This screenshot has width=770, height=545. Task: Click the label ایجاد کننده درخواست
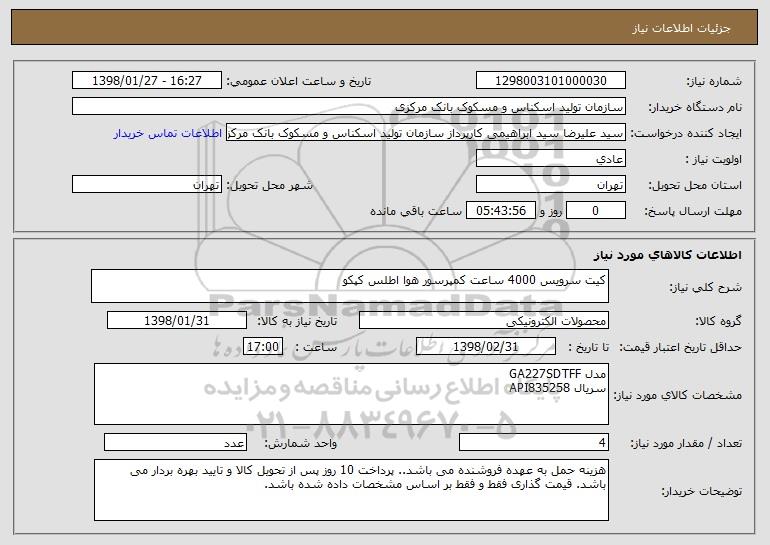click(x=686, y=133)
